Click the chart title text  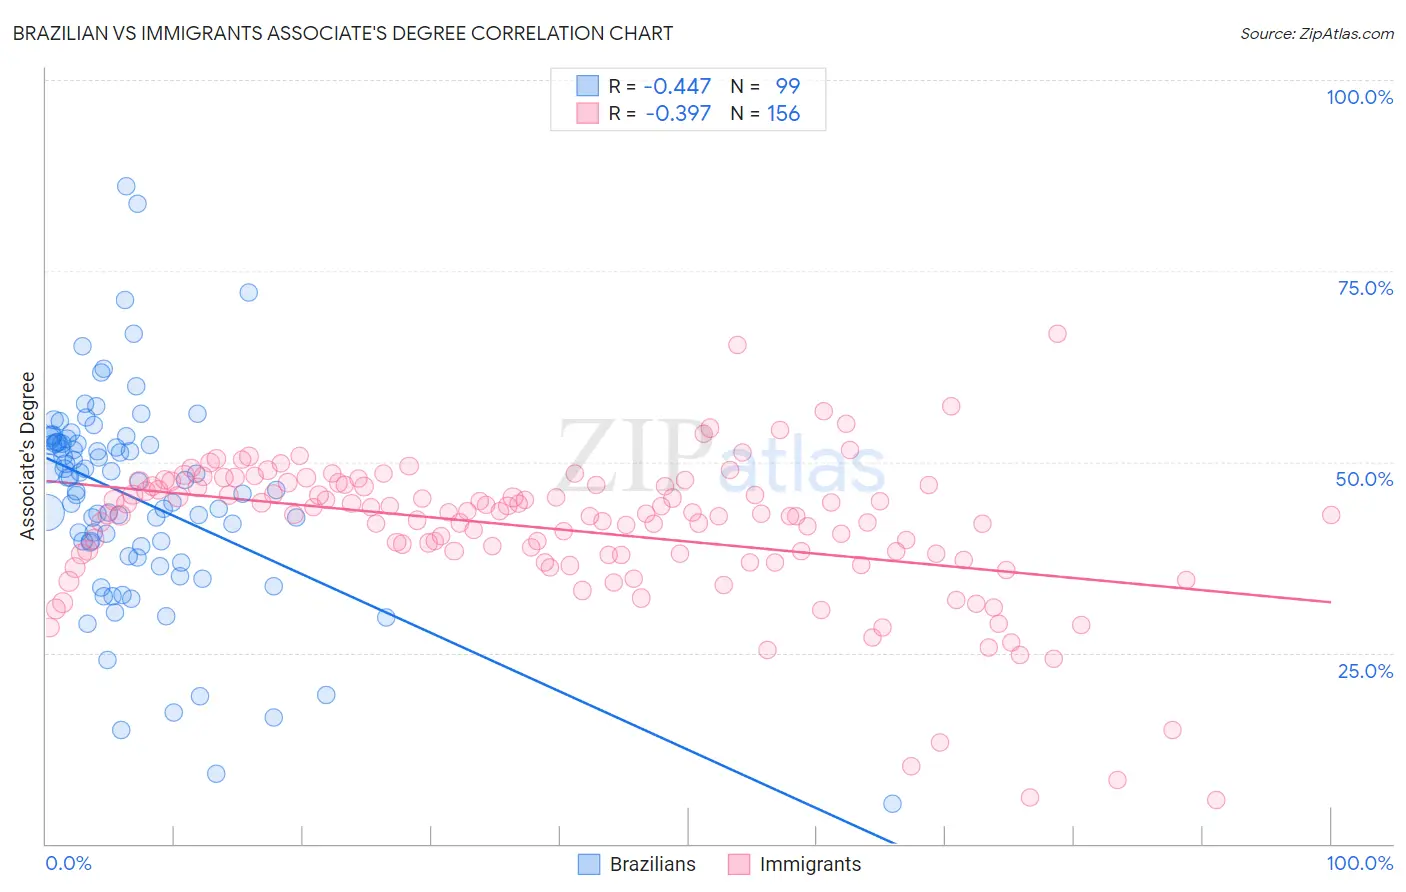click(x=343, y=33)
